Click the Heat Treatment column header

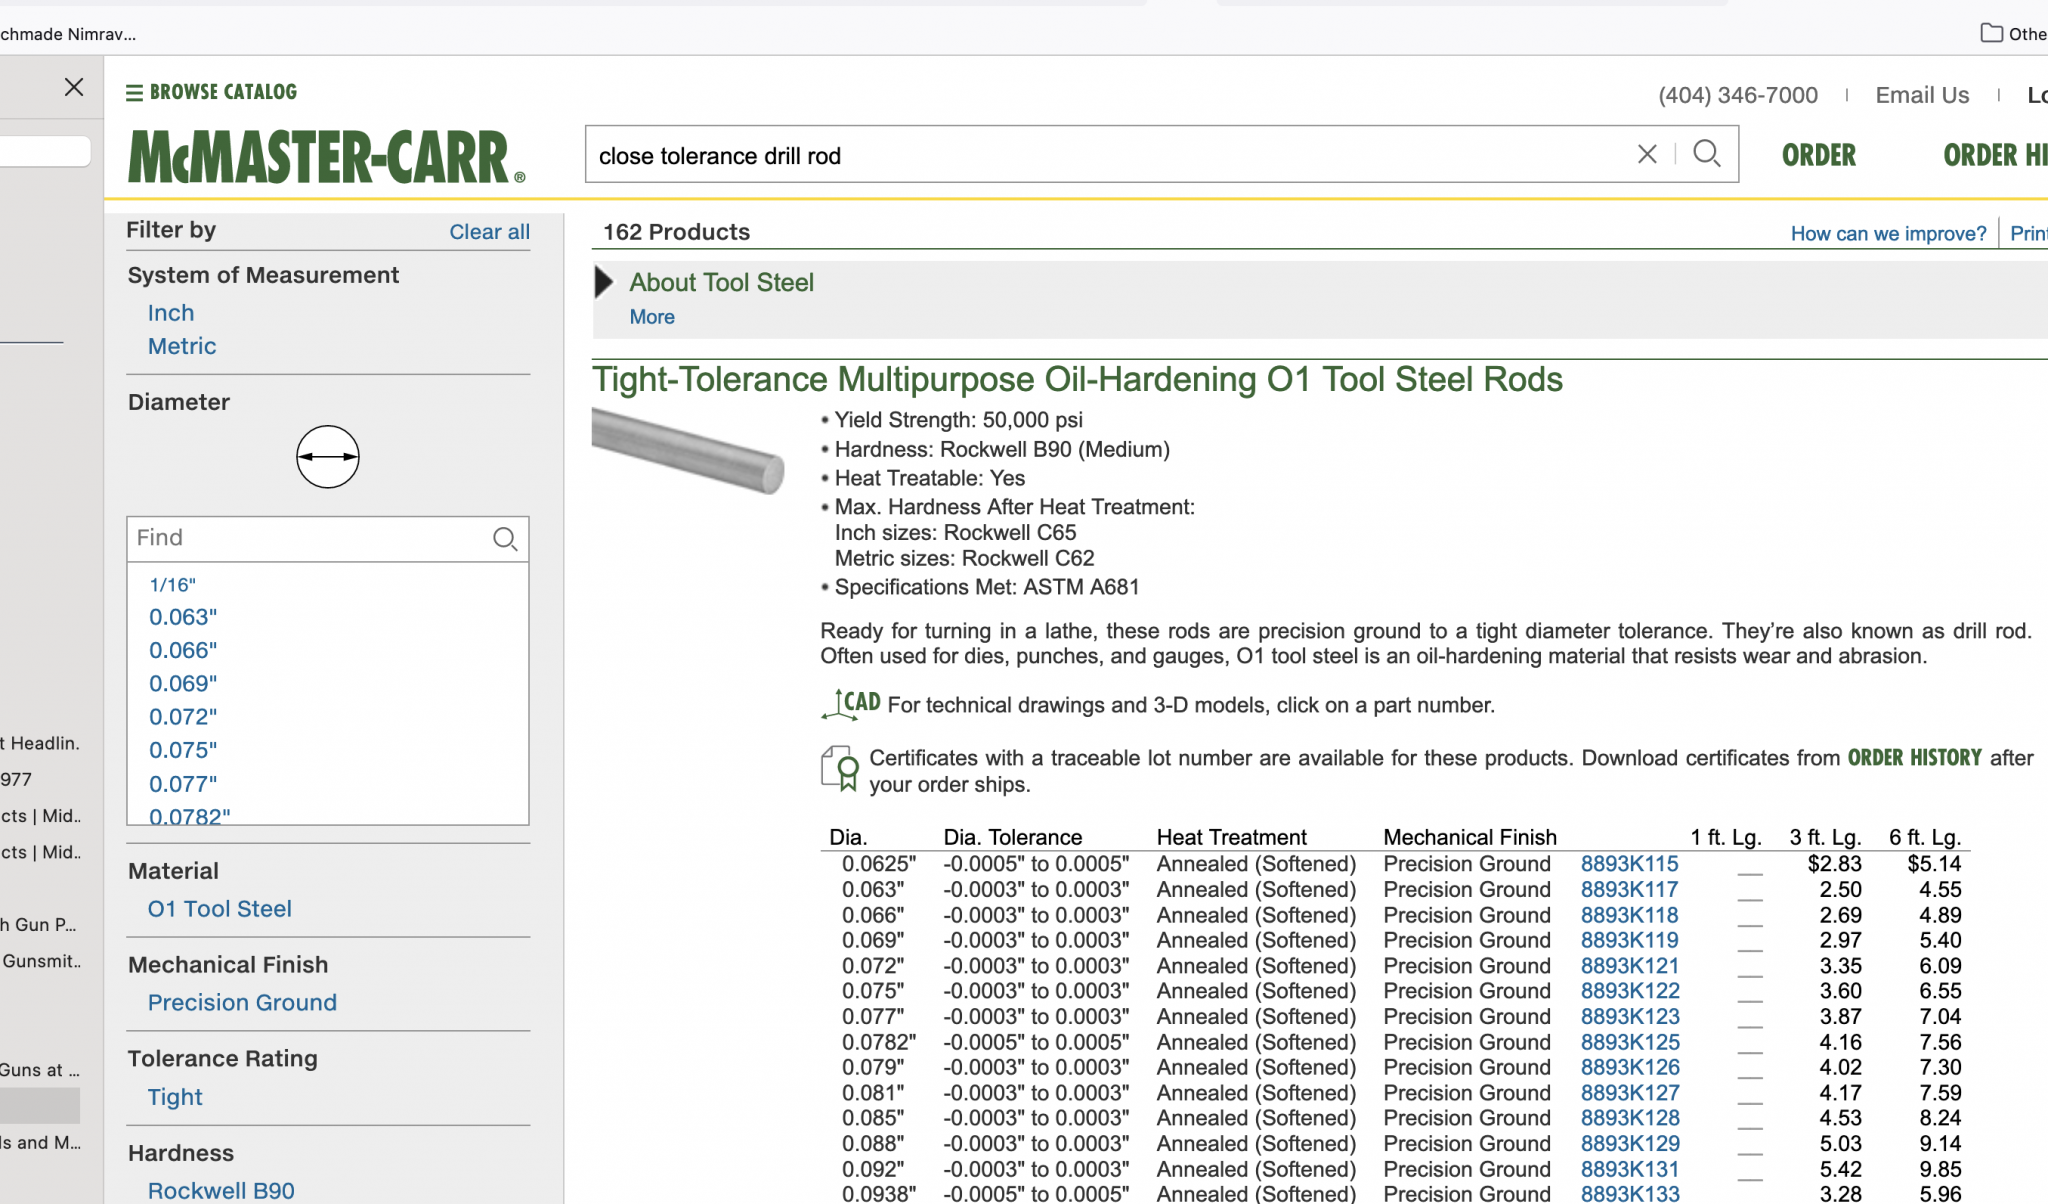click(1231, 837)
